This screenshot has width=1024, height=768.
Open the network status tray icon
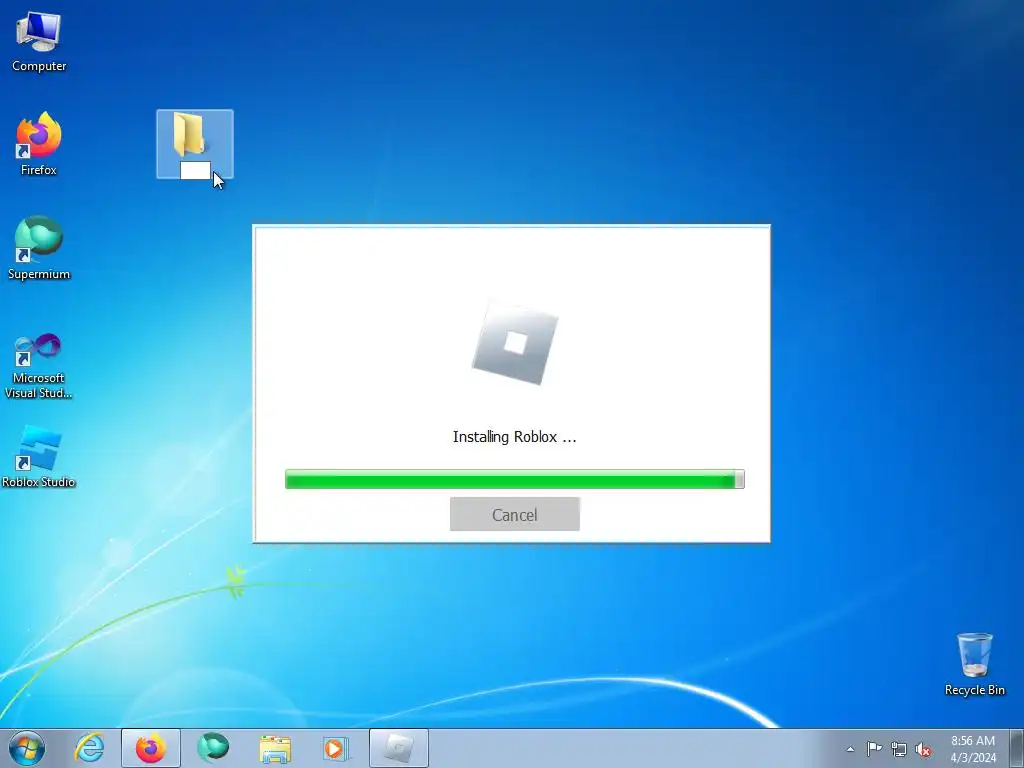(x=899, y=749)
